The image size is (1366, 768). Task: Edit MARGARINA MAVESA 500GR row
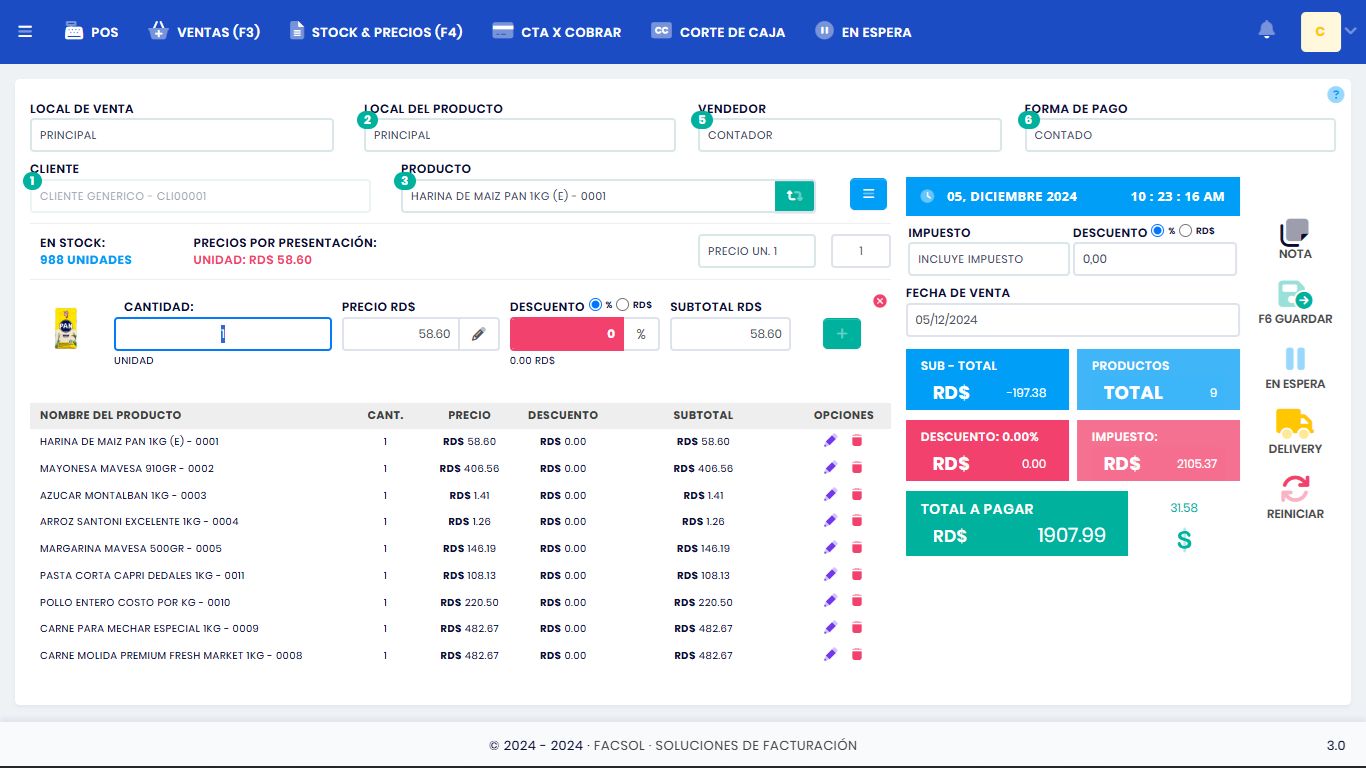[830, 548]
